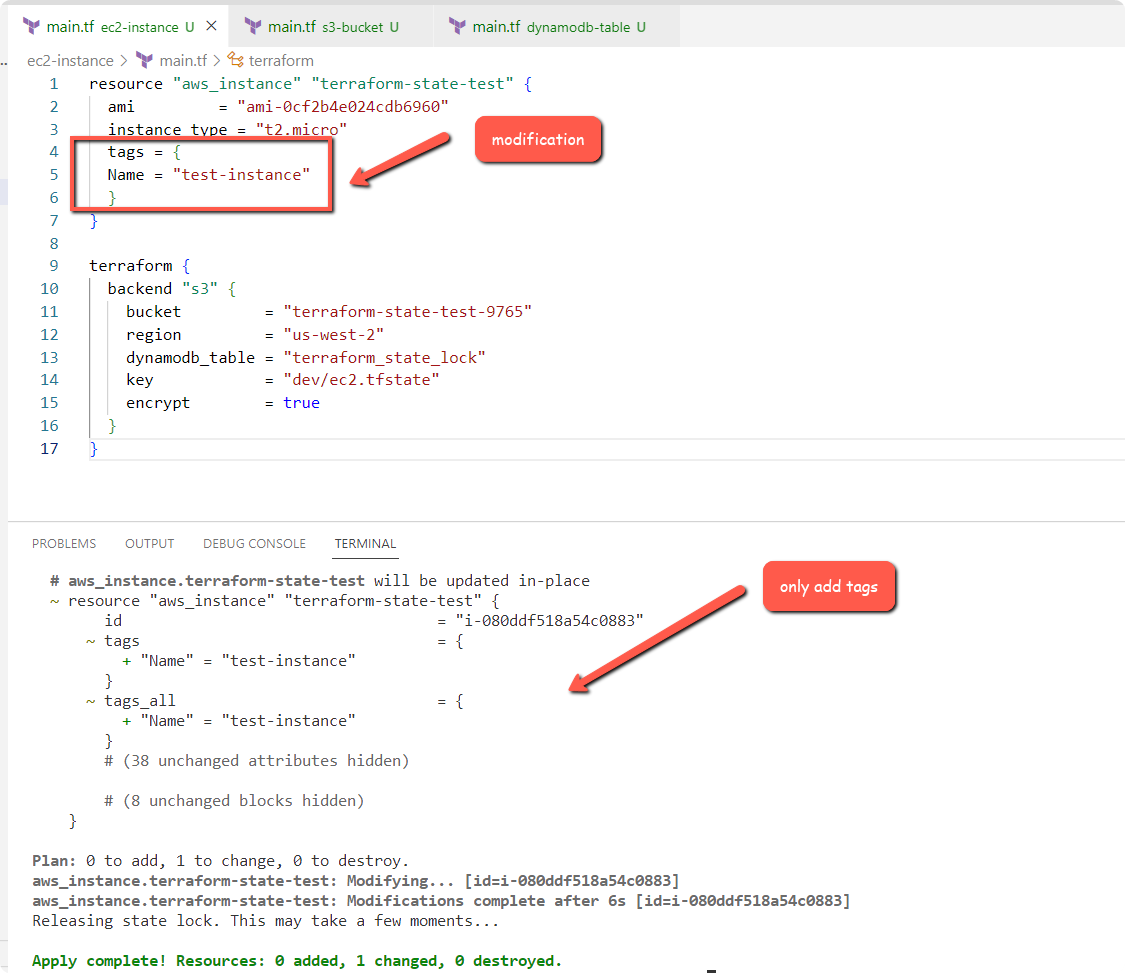
Task: Open the PROBLEMS panel tab
Action: [x=64, y=543]
